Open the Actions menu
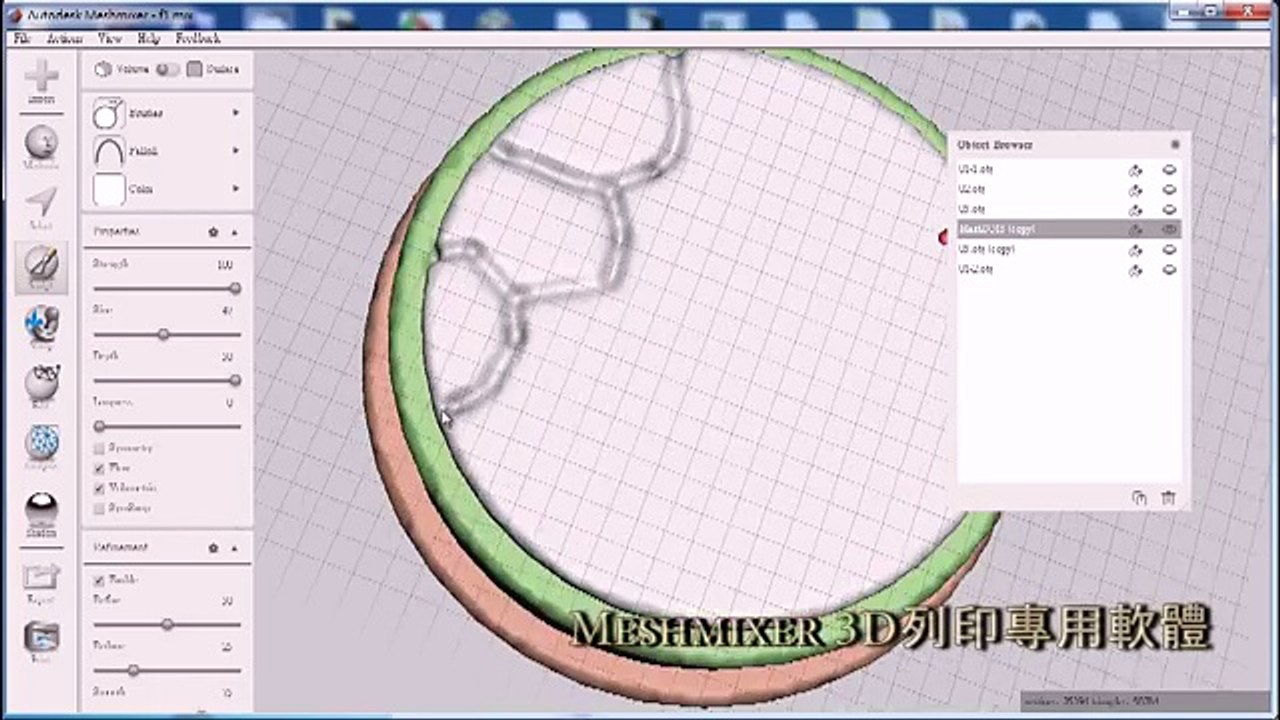The image size is (1280, 720). [64, 38]
